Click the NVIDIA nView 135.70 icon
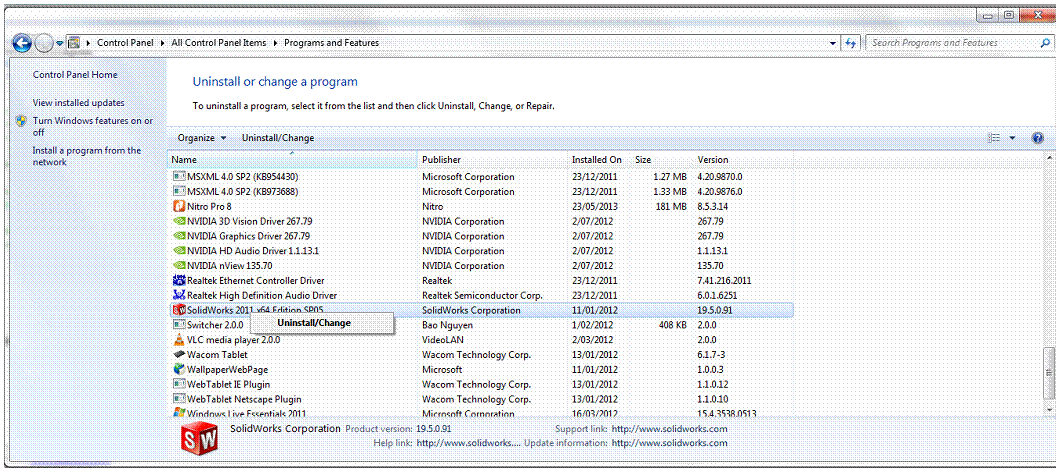This screenshot has width=1056, height=470. click(x=179, y=266)
